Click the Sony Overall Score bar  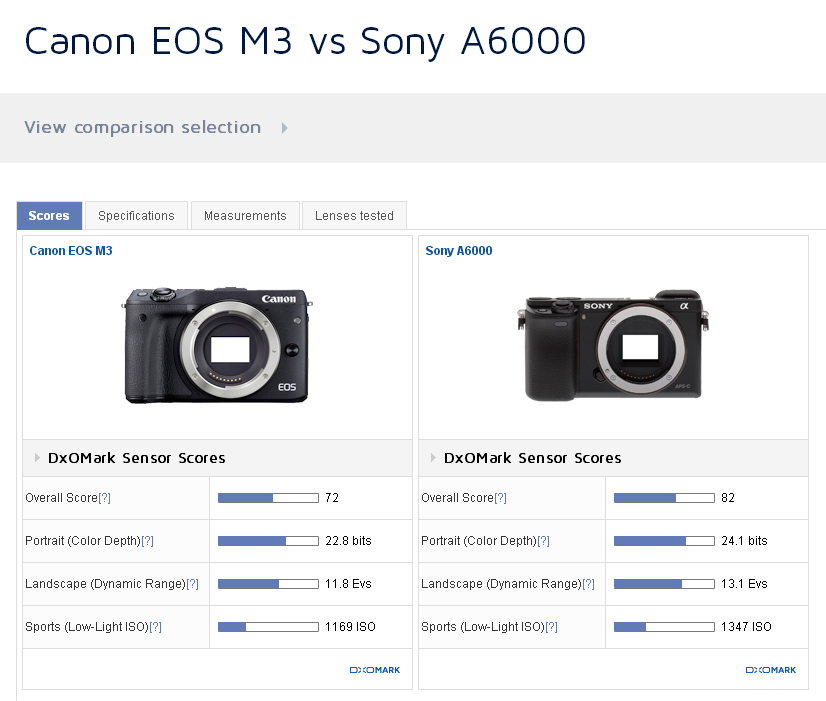664,498
